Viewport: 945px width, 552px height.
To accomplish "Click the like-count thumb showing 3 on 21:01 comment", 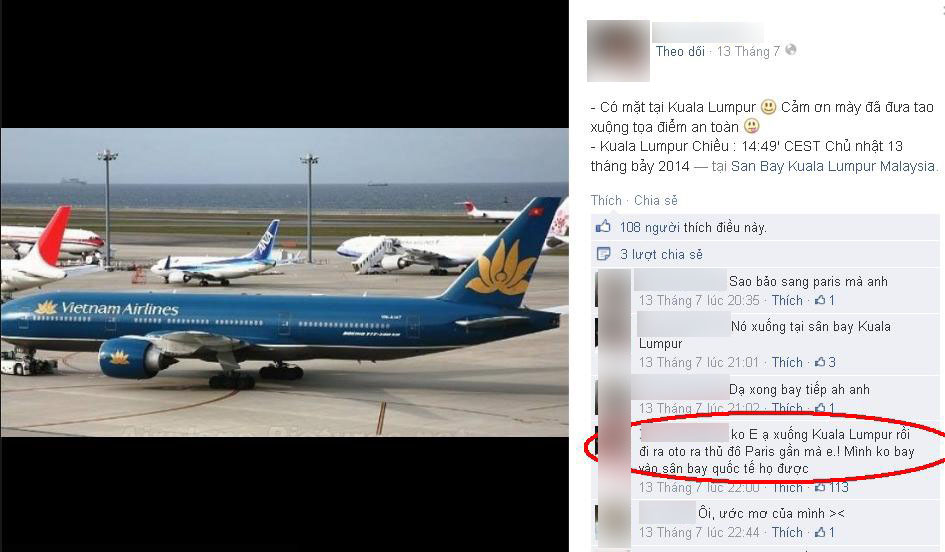I will [x=820, y=362].
